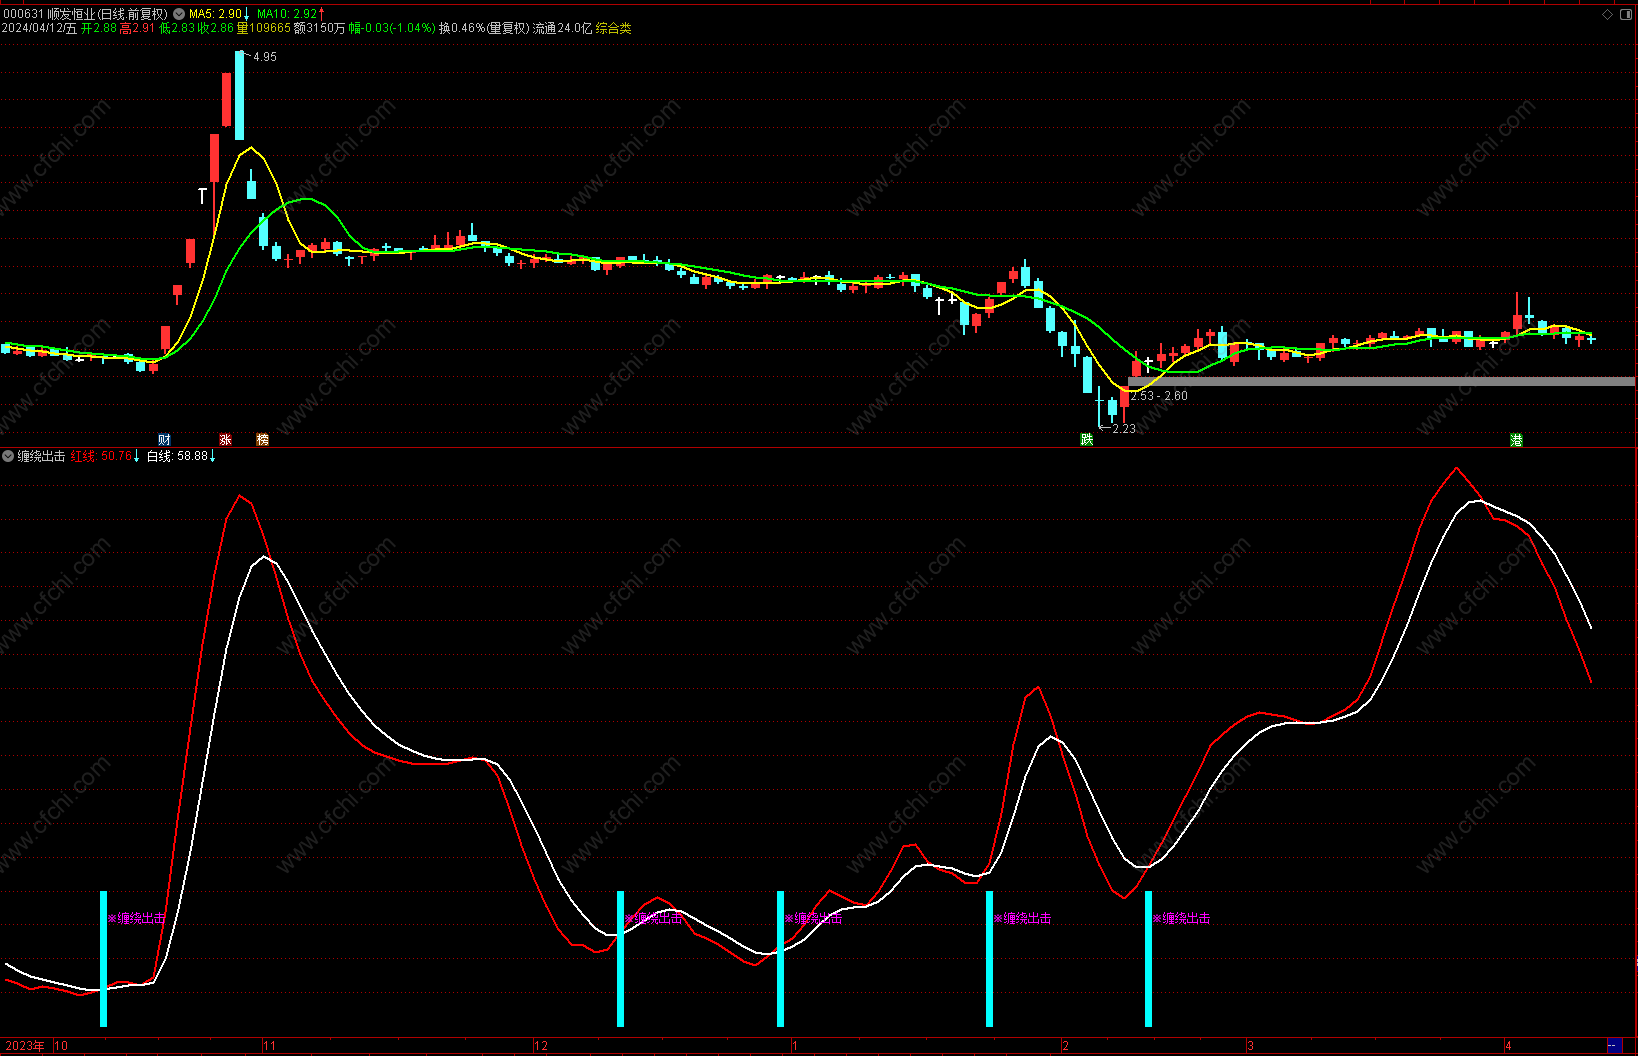Click the diamond icon at top right
The image size is (1638, 1056).
coord(1607,14)
